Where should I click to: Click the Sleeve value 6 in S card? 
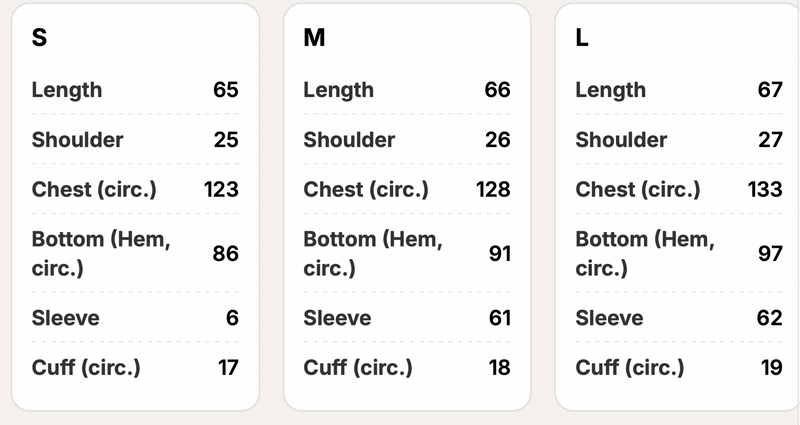click(x=232, y=318)
